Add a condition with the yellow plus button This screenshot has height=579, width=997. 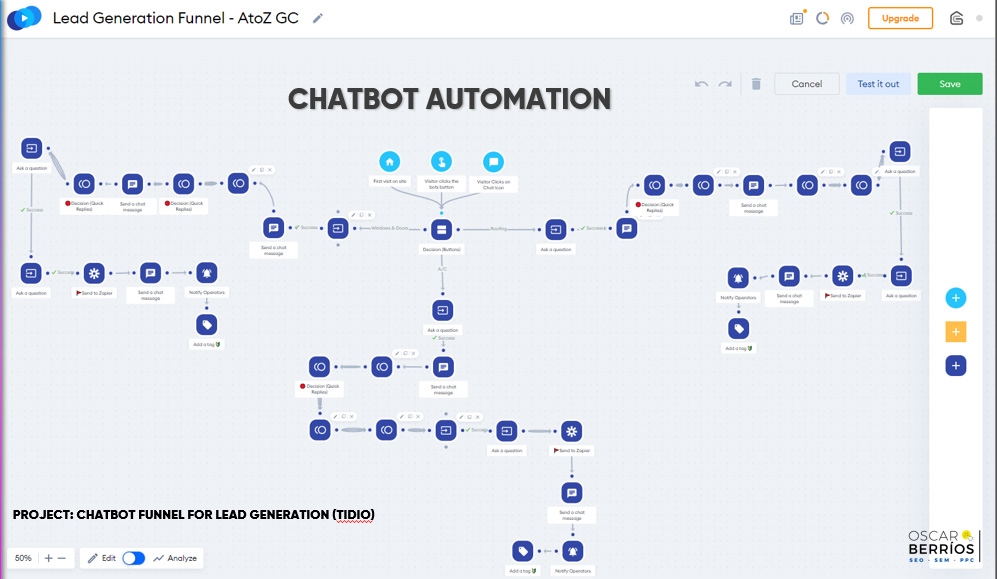point(955,332)
